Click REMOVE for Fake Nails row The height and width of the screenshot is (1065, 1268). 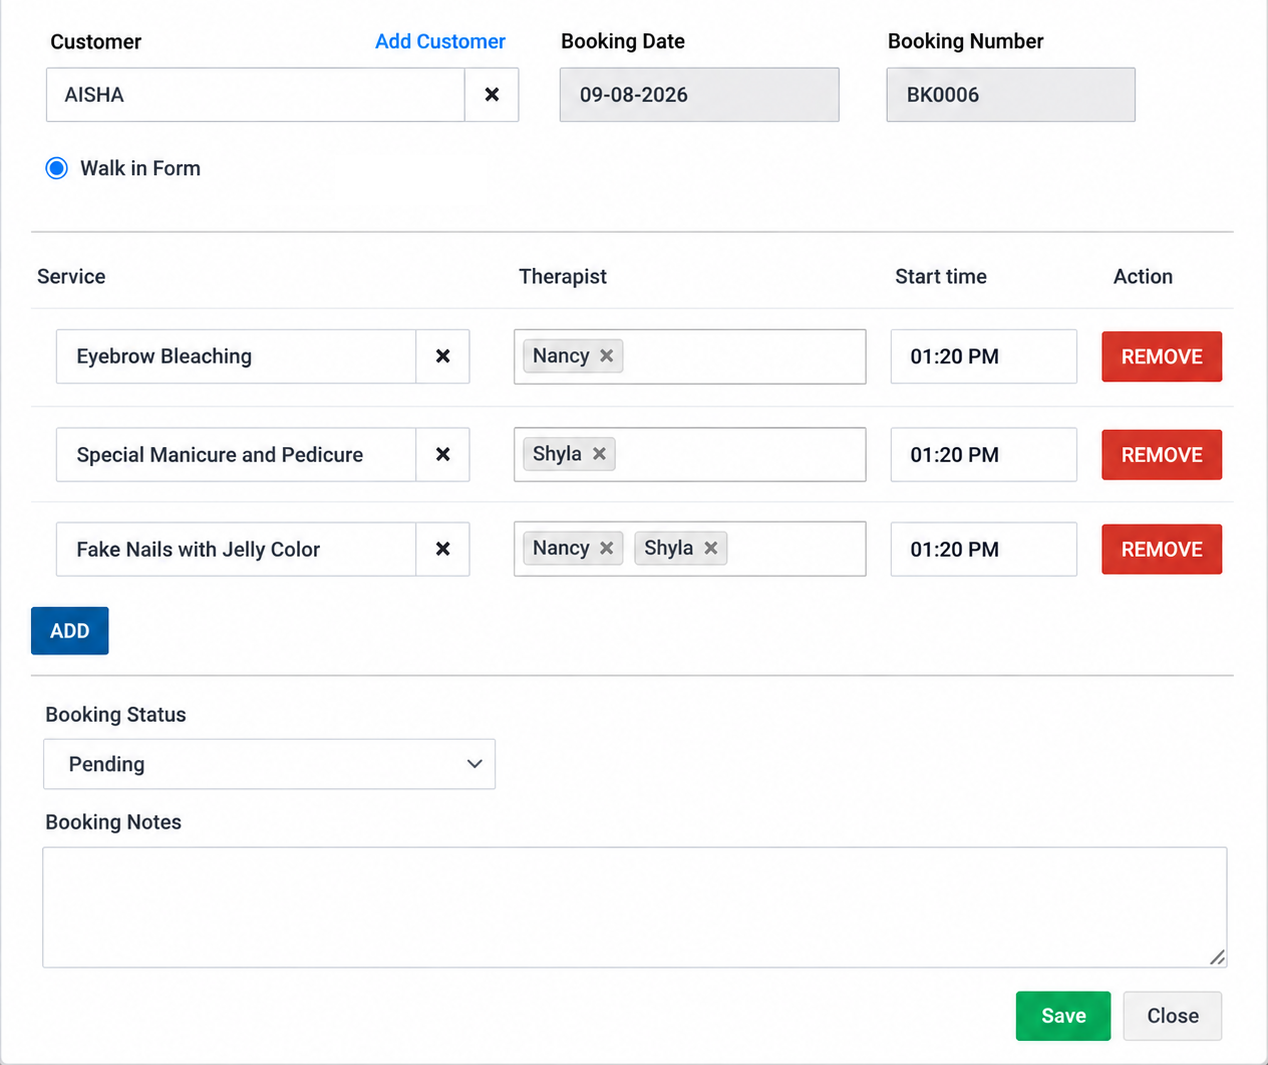(1162, 549)
